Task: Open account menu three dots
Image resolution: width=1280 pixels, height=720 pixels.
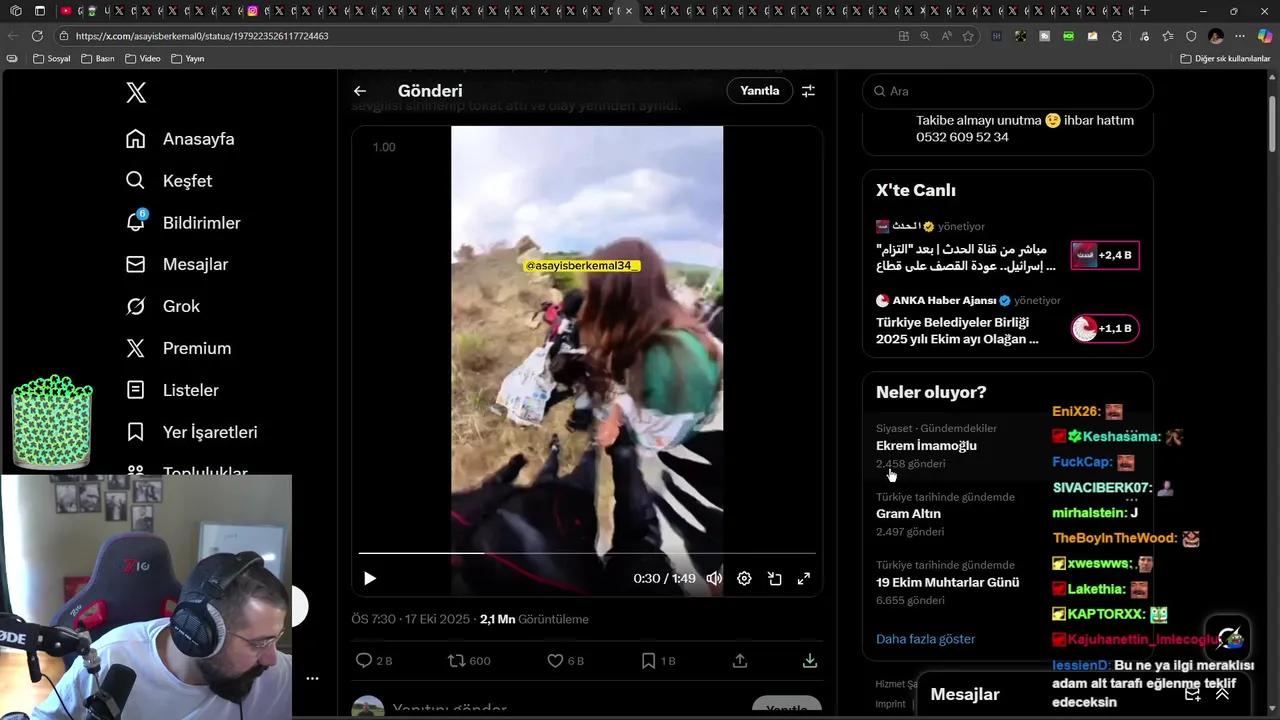Action: click(x=312, y=678)
